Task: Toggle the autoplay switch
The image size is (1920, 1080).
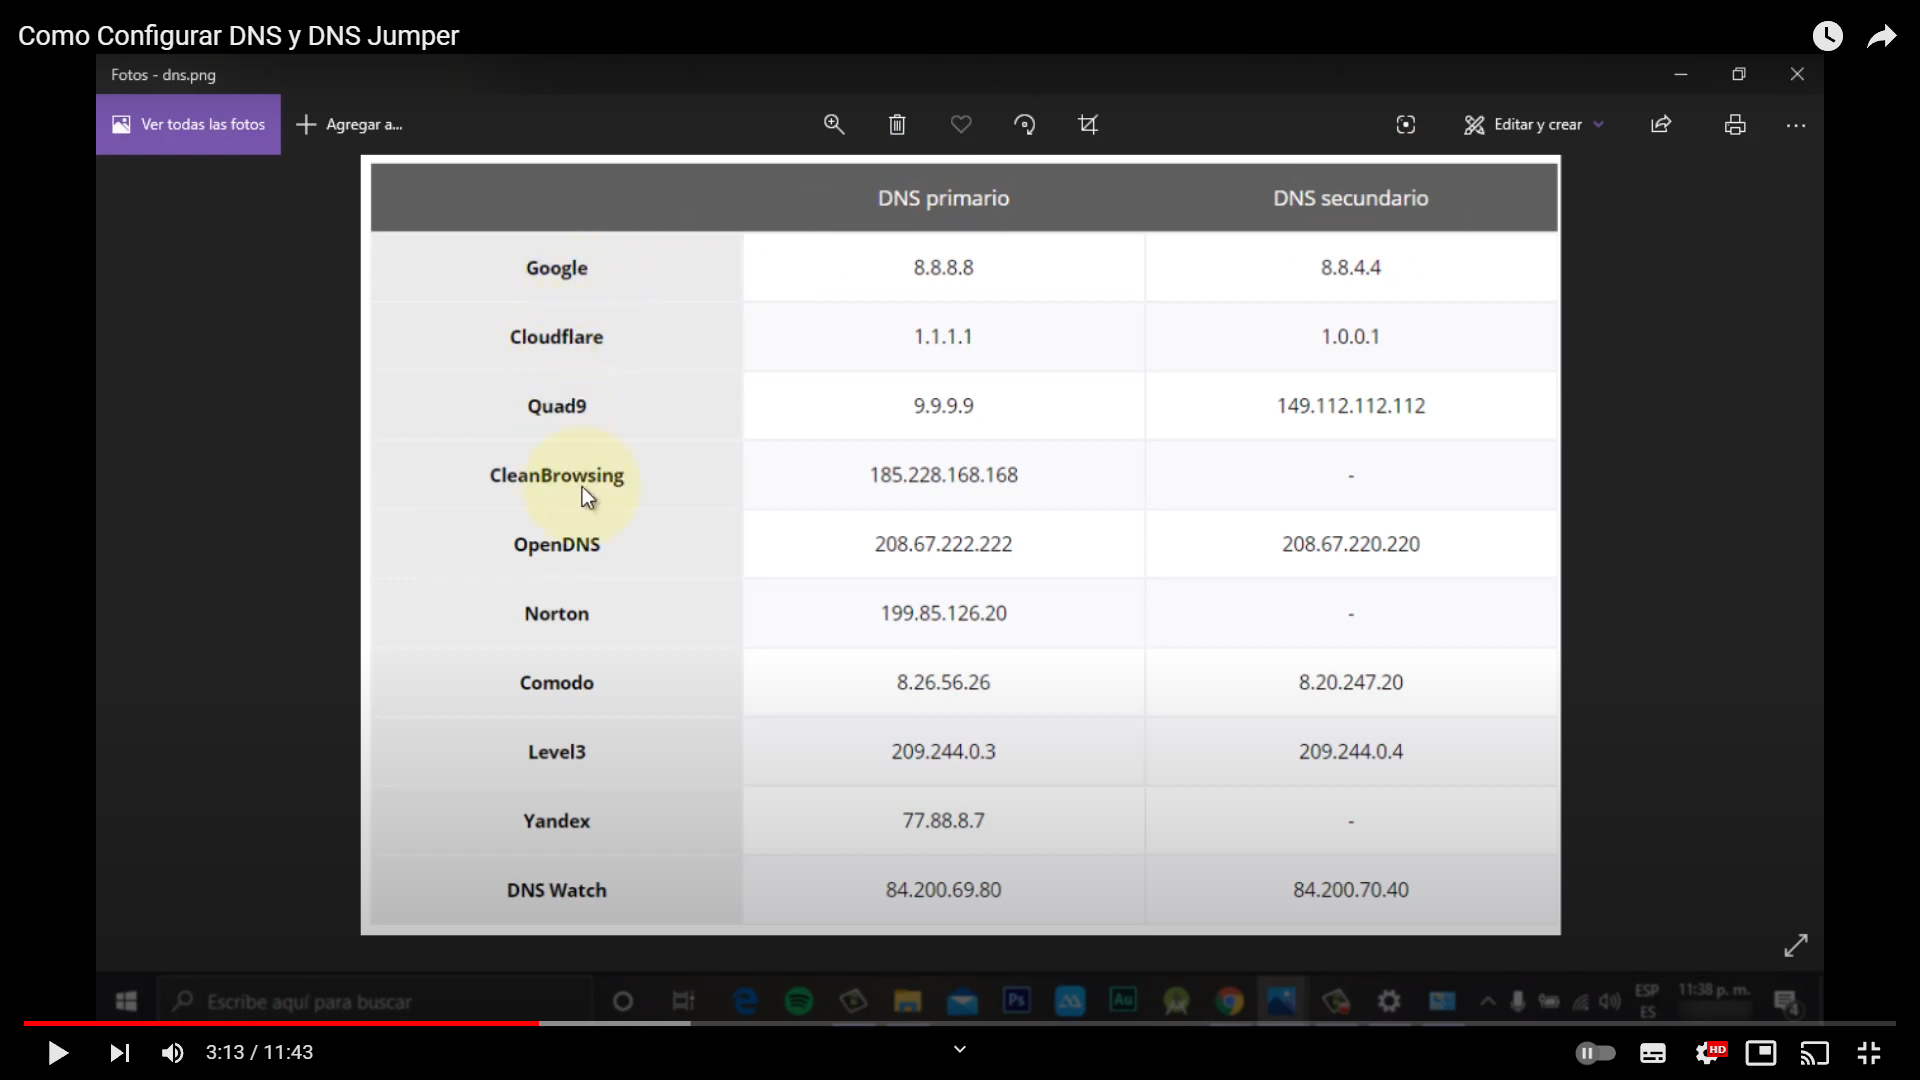Action: [x=1595, y=1052]
